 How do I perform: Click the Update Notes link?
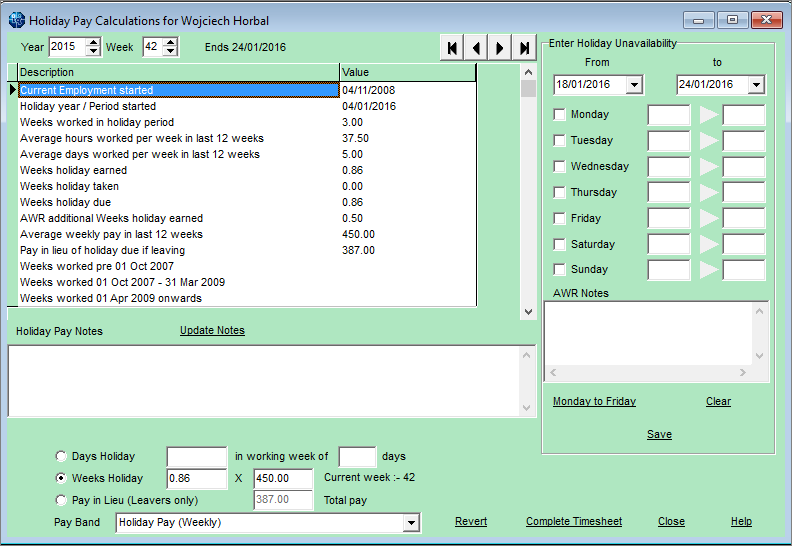[212, 330]
